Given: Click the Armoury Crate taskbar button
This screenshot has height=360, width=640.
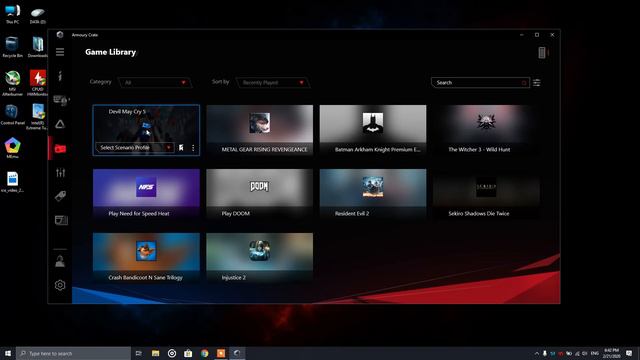Looking at the screenshot, I should pyautogui.click(x=237, y=353).
